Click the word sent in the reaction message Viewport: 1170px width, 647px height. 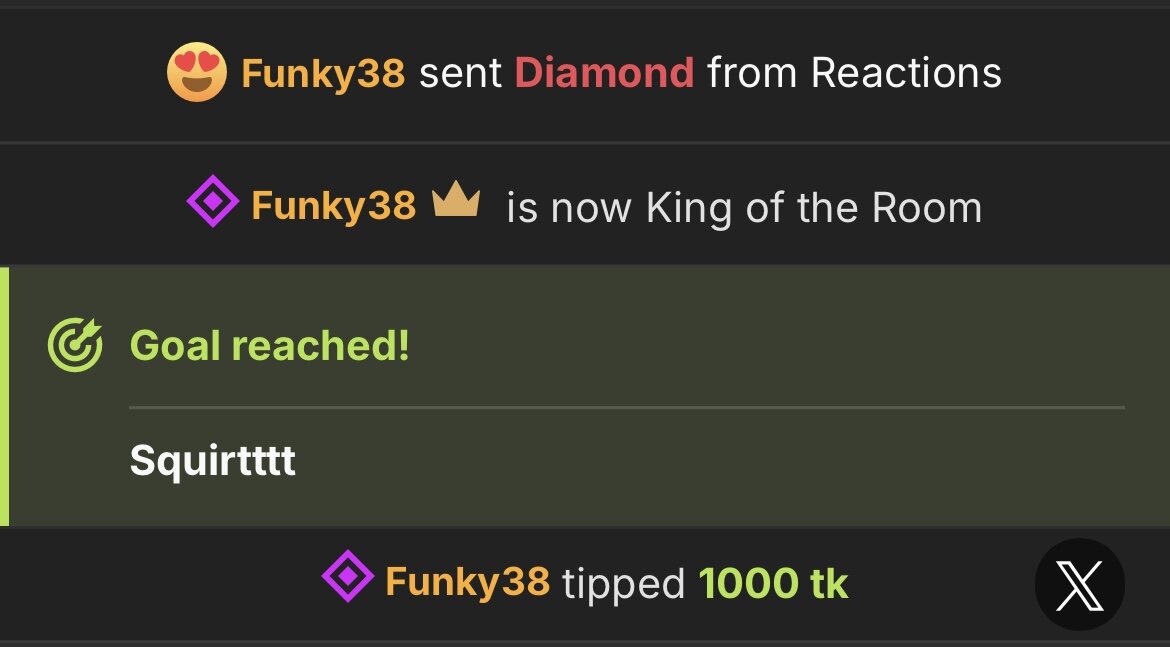point(460,73)
